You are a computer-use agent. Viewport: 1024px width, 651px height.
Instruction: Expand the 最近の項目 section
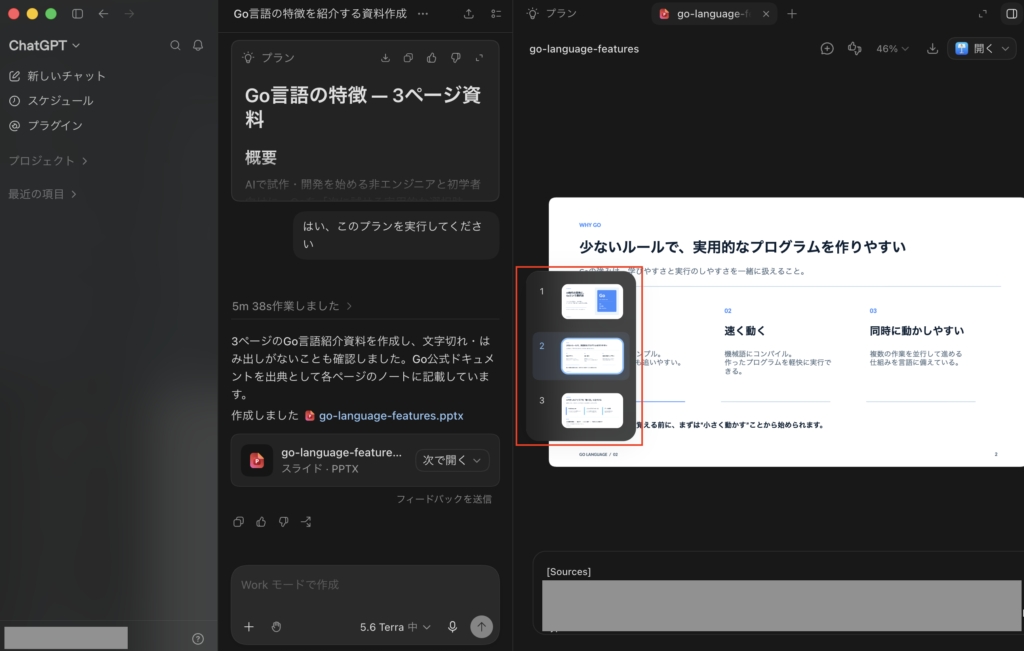tap(42, 194)
